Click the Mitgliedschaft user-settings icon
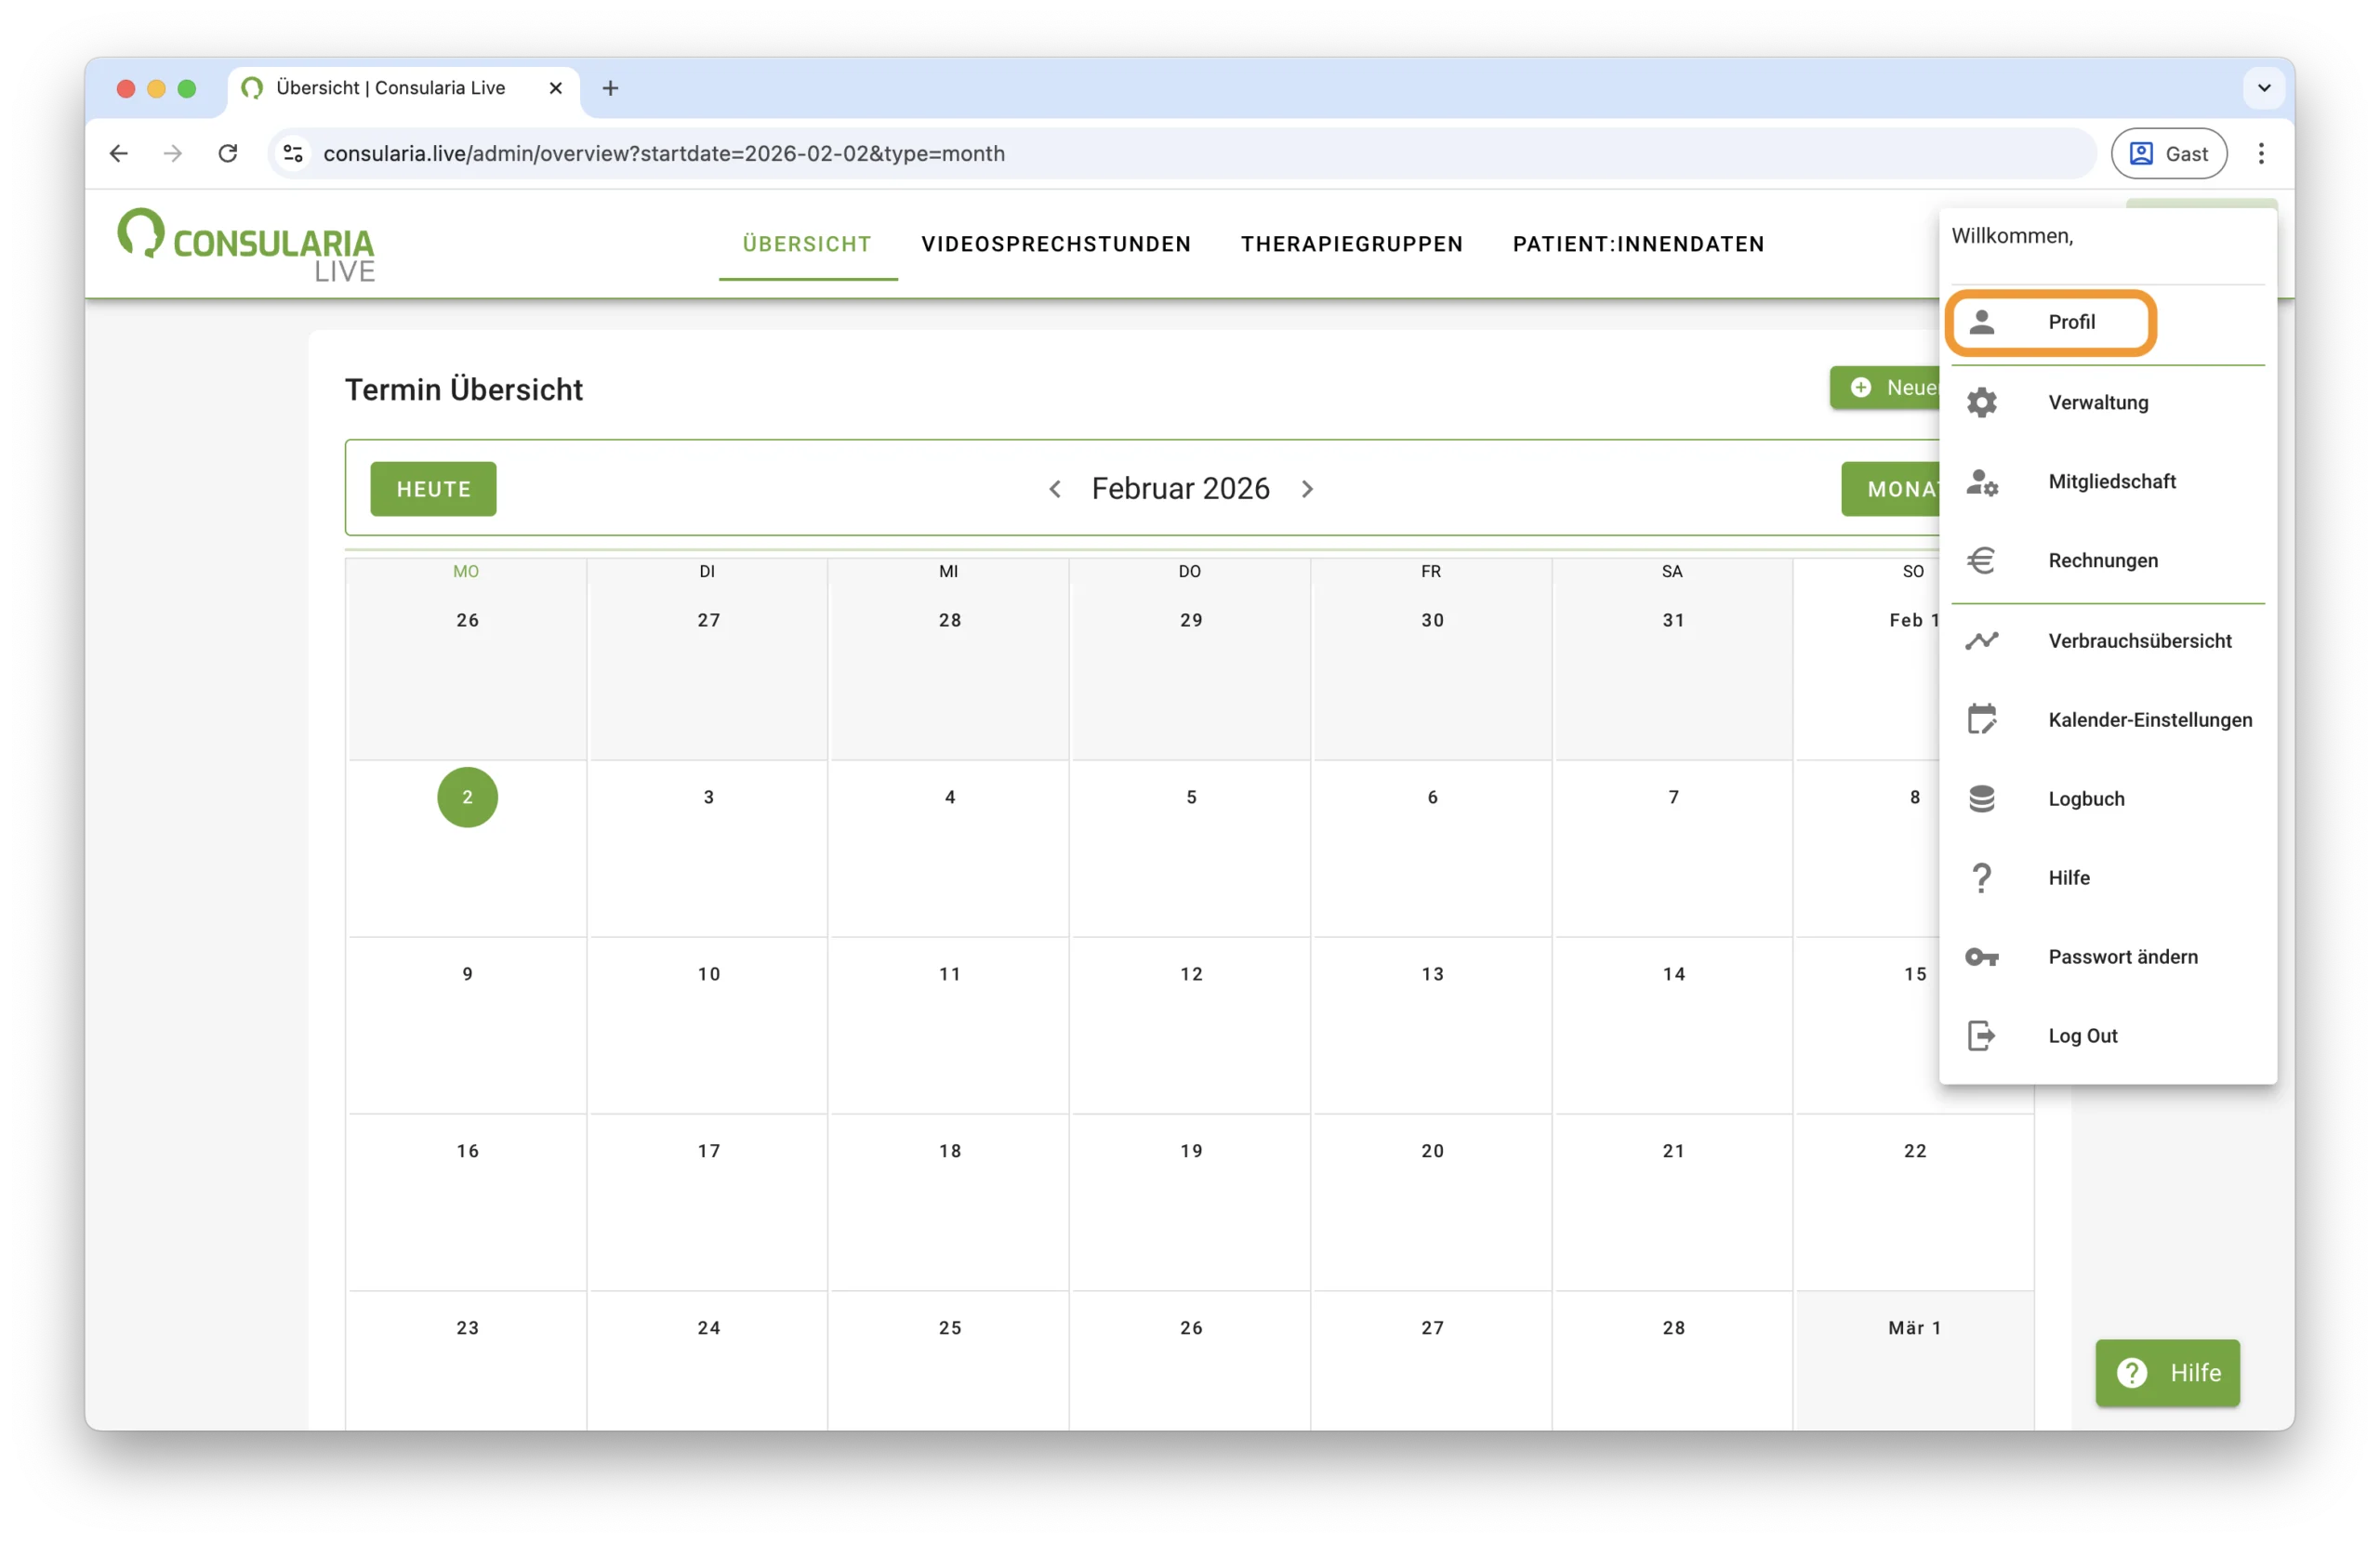Viewport: 2380px width, 1543px height. click(1981, 482)
